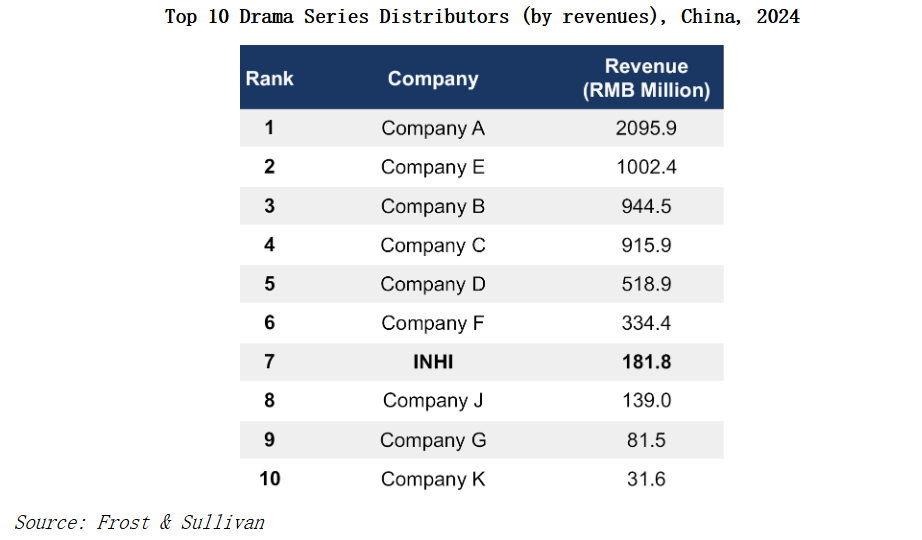This screenshot has height=540, width=922.
Task: Click the Company K cell
Action: point(433,479)
